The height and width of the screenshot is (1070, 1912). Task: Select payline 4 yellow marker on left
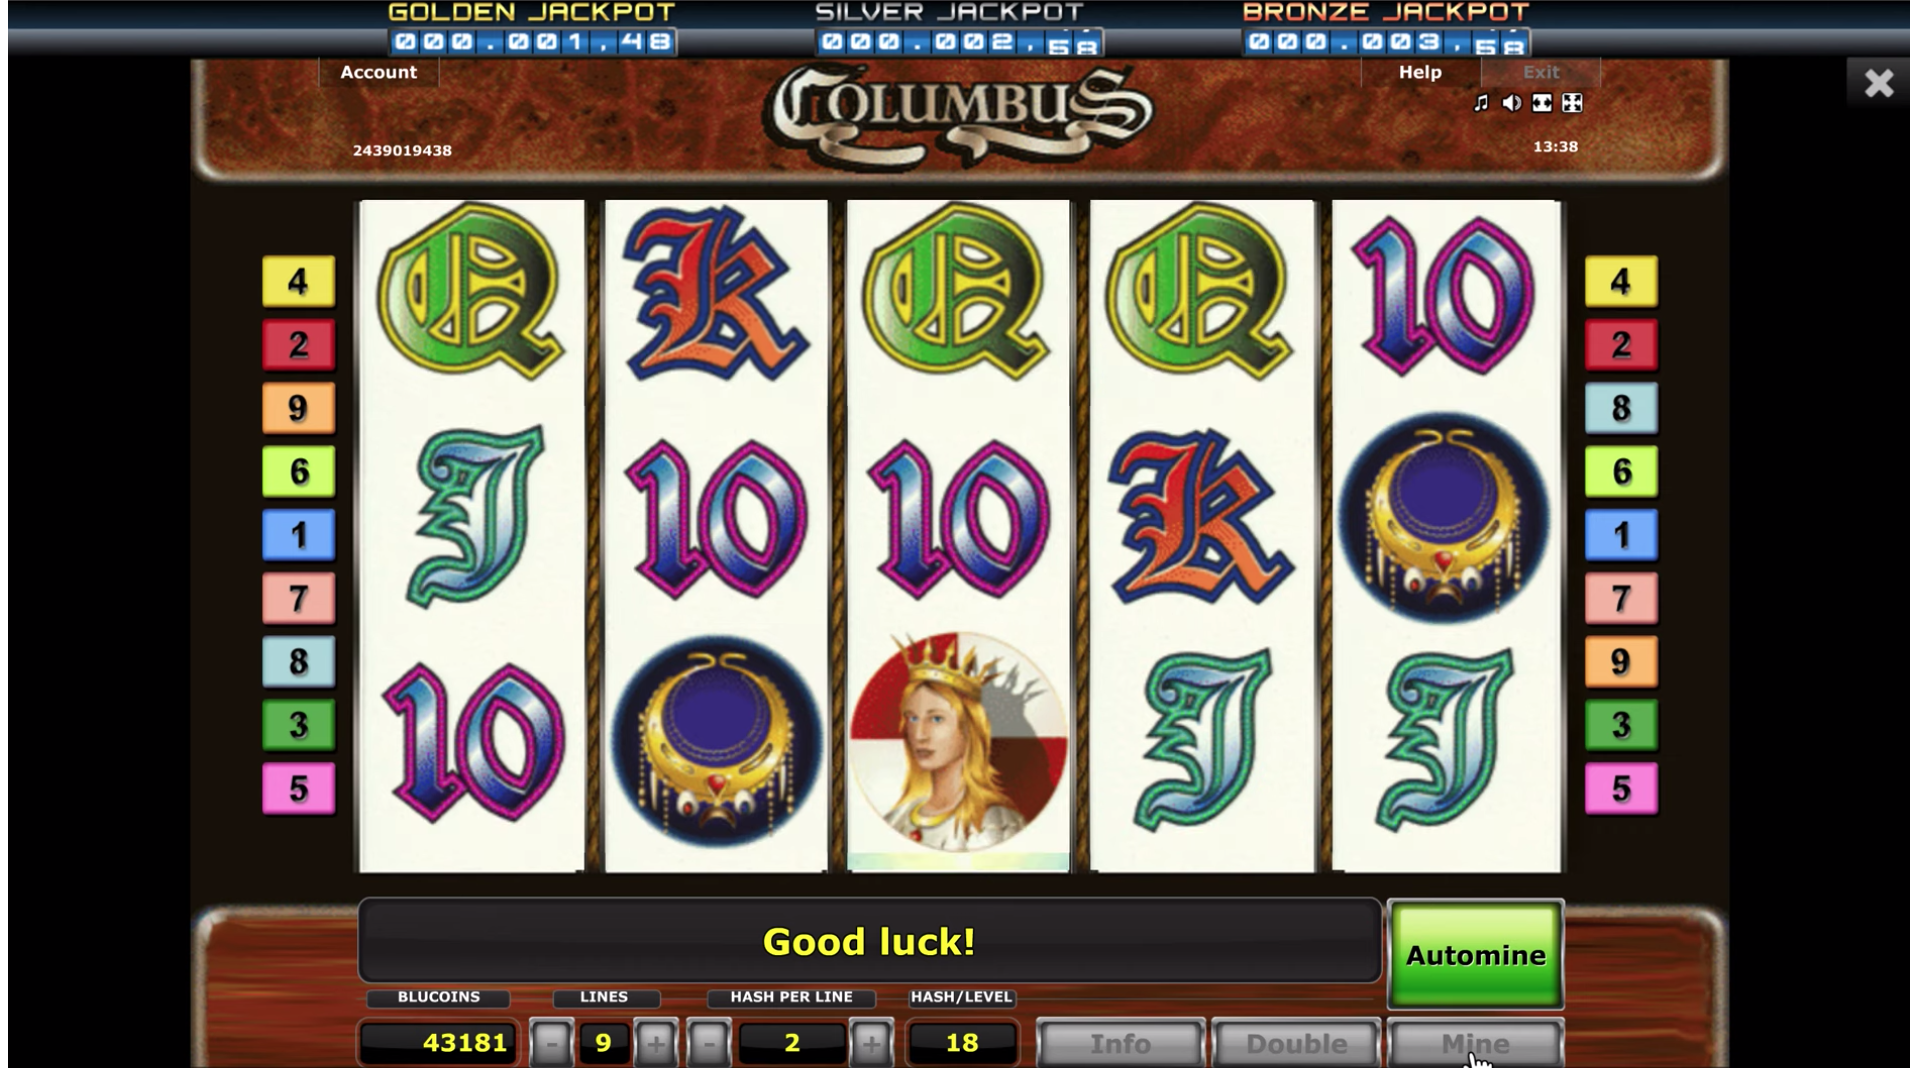298,281
